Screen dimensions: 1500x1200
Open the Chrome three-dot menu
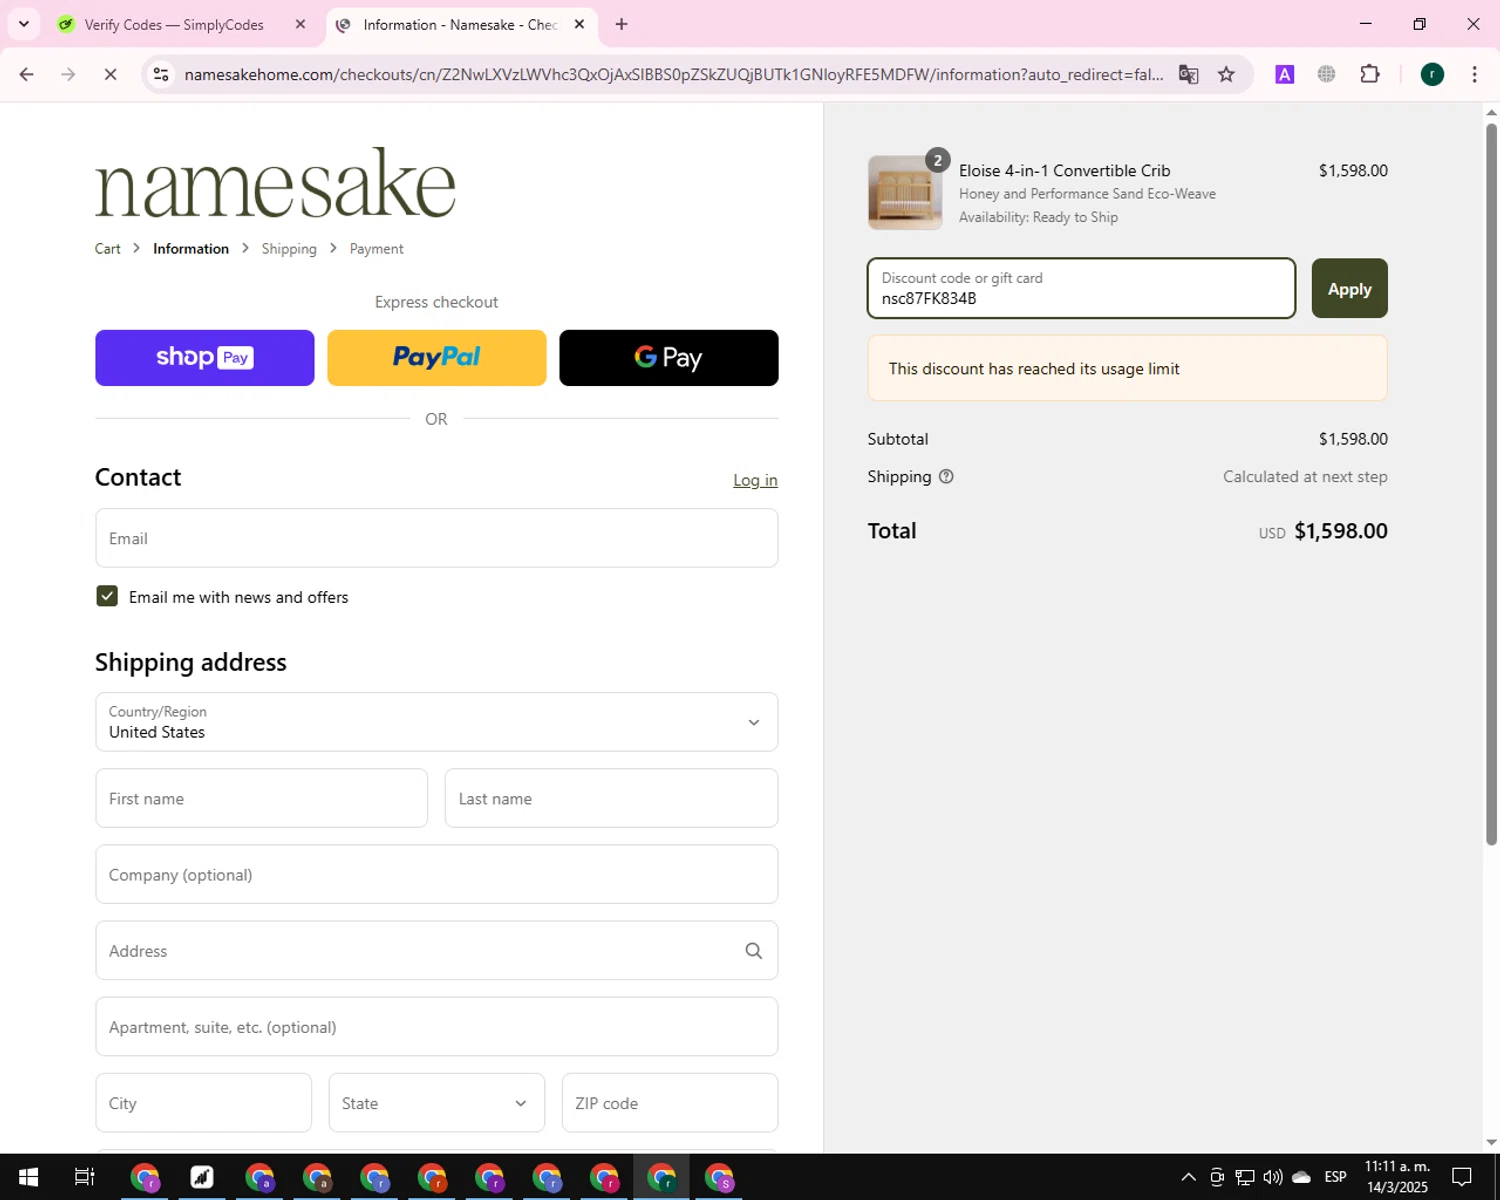click(1474, 74)
